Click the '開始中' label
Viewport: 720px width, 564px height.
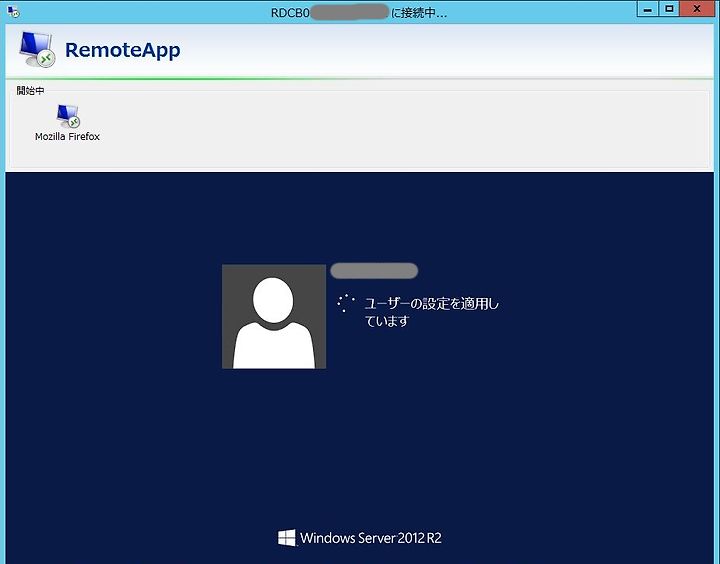point(30,90)
